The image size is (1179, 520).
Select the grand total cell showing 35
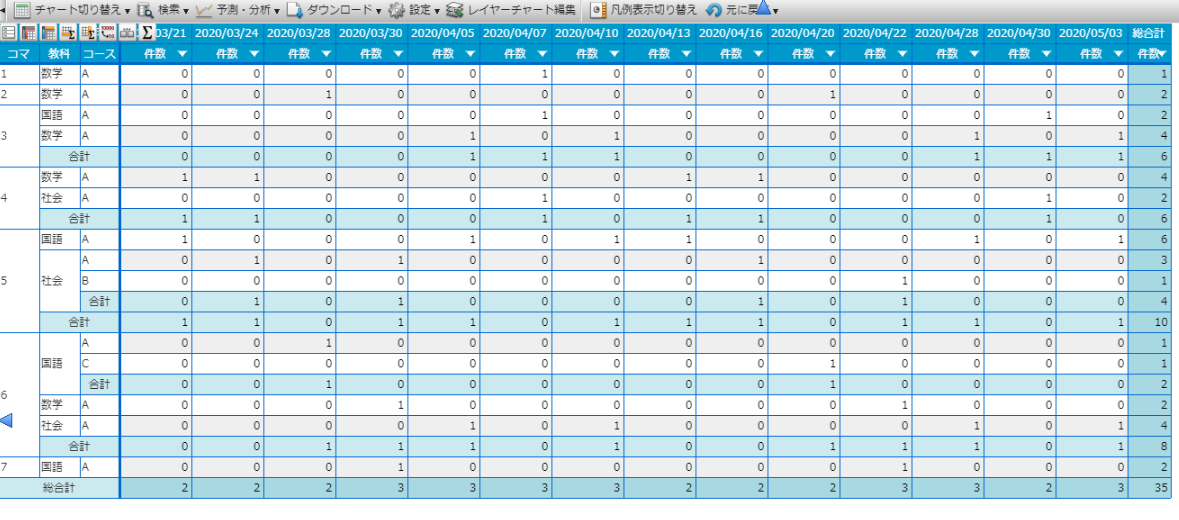point(1150,487)
